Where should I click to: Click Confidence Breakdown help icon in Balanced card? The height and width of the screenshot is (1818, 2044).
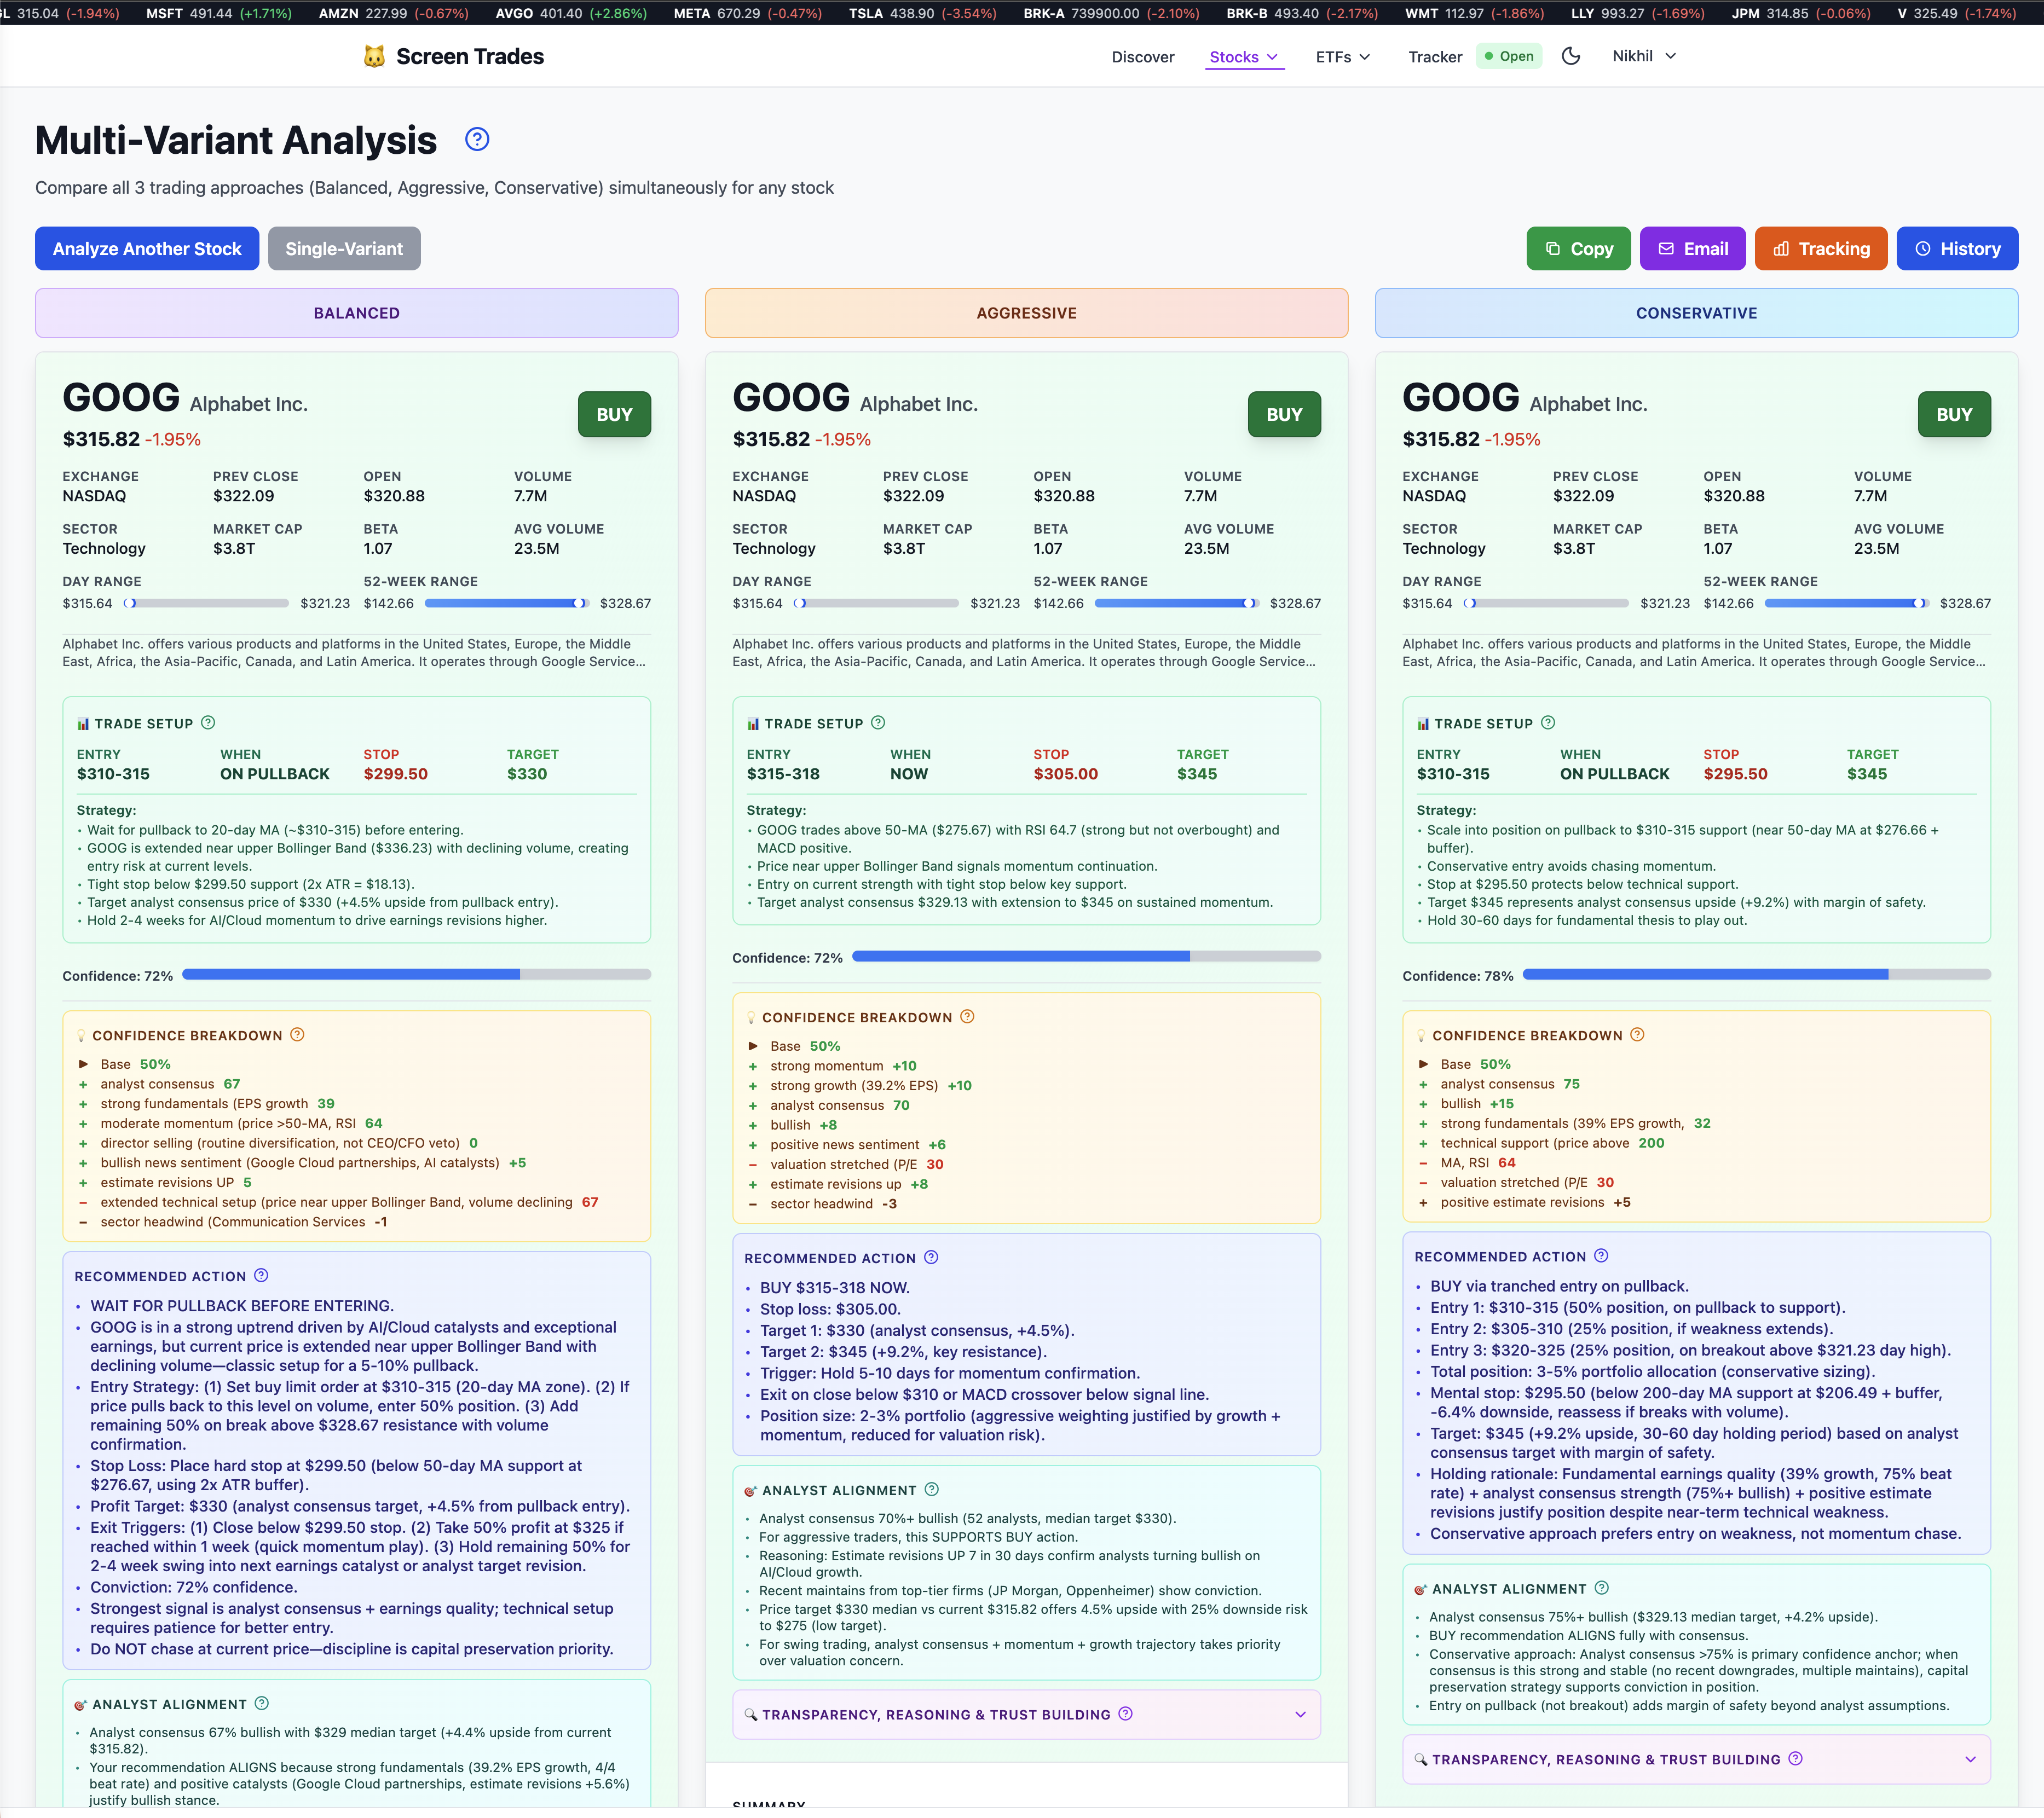(297, 1035)
